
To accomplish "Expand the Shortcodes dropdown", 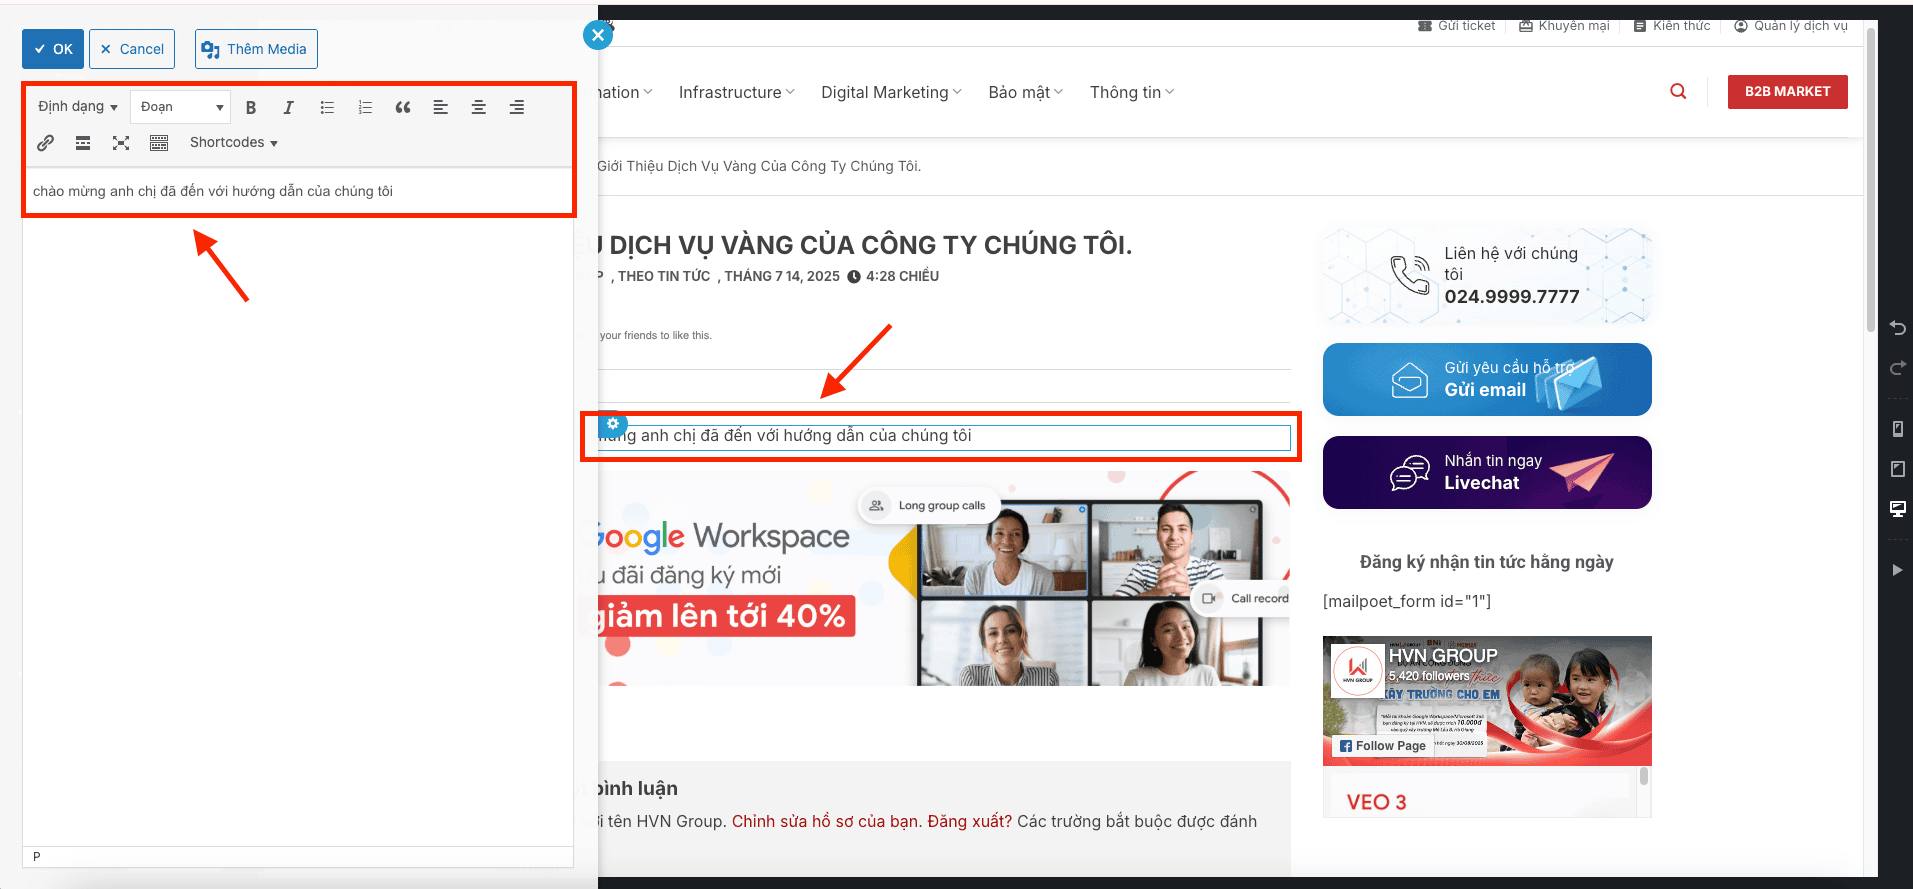I will pyautogui.click(x=233, y=143).
